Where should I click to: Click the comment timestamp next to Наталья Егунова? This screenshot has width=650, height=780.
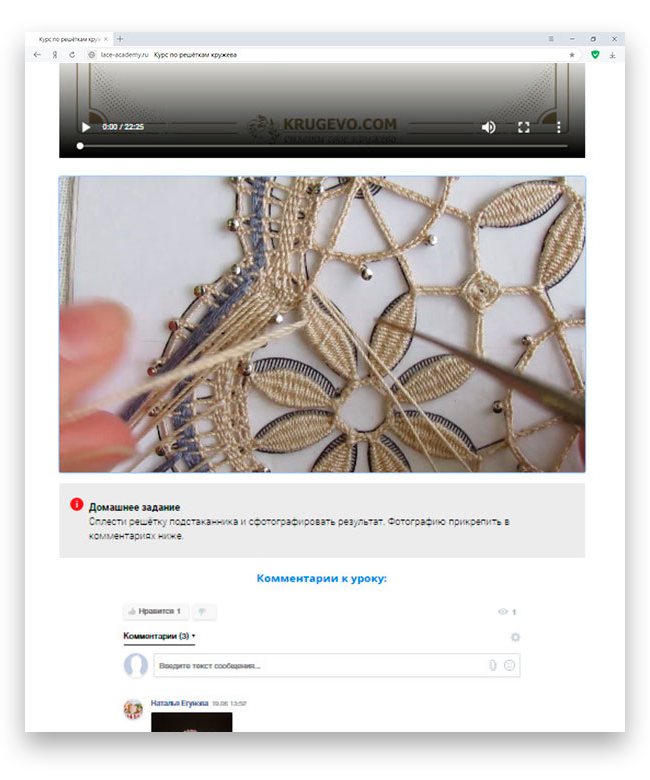tap(229, 703)
